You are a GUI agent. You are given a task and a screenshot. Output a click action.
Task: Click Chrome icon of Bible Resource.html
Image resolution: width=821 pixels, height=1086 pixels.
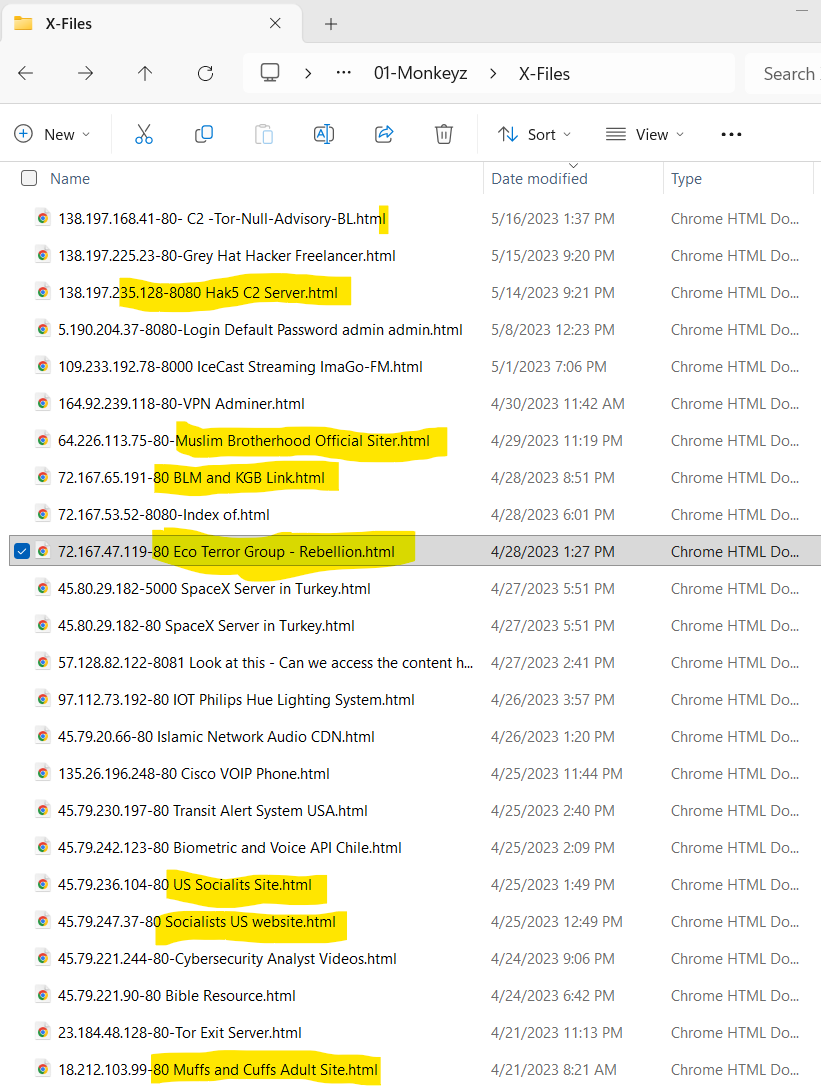click(x=43, y=995)
